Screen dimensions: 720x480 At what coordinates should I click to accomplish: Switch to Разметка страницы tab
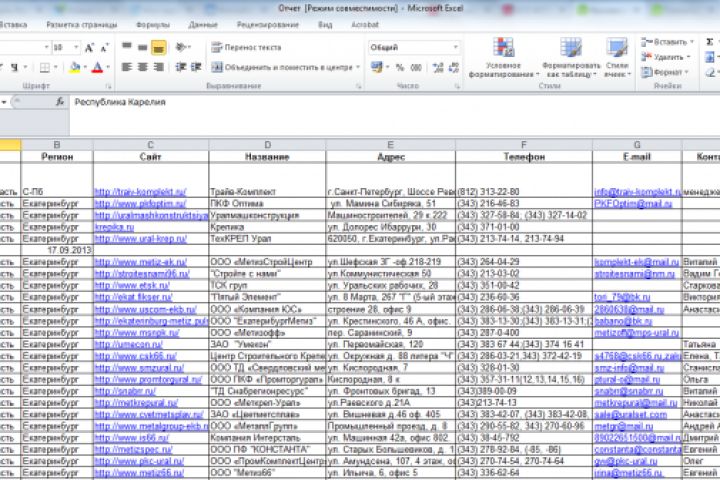click(x=82, y=25)
